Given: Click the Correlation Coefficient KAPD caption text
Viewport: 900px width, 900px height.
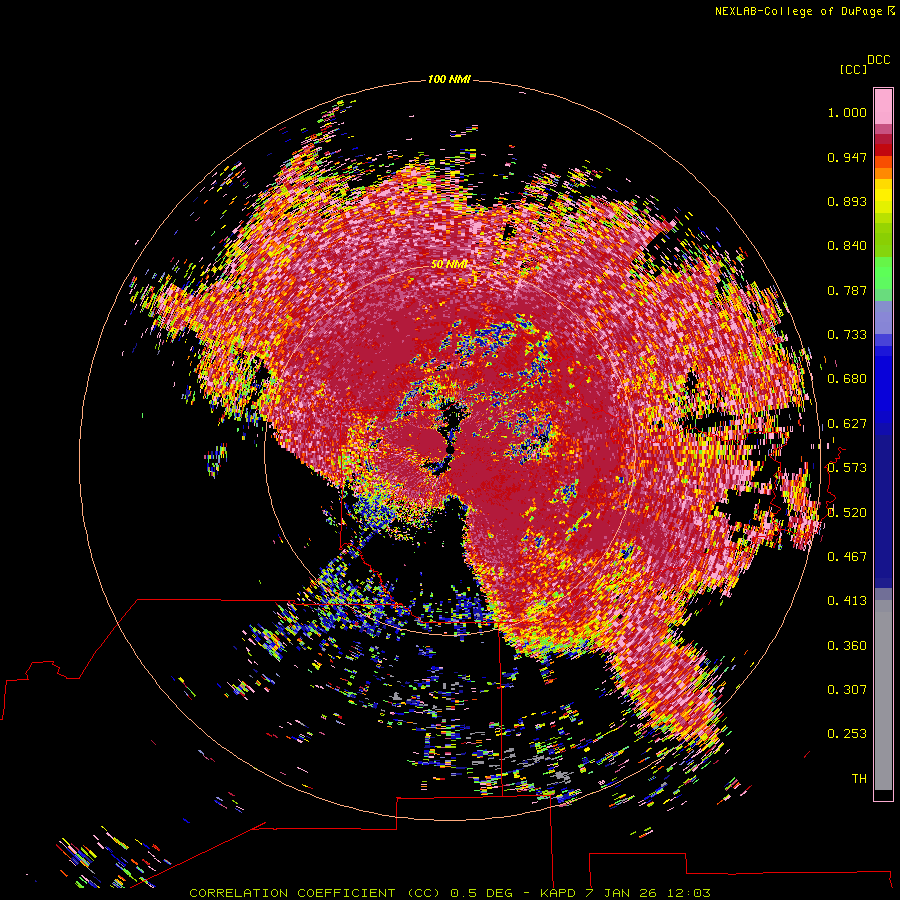Looking at the screenshot, I should click(x=450, y=893).
